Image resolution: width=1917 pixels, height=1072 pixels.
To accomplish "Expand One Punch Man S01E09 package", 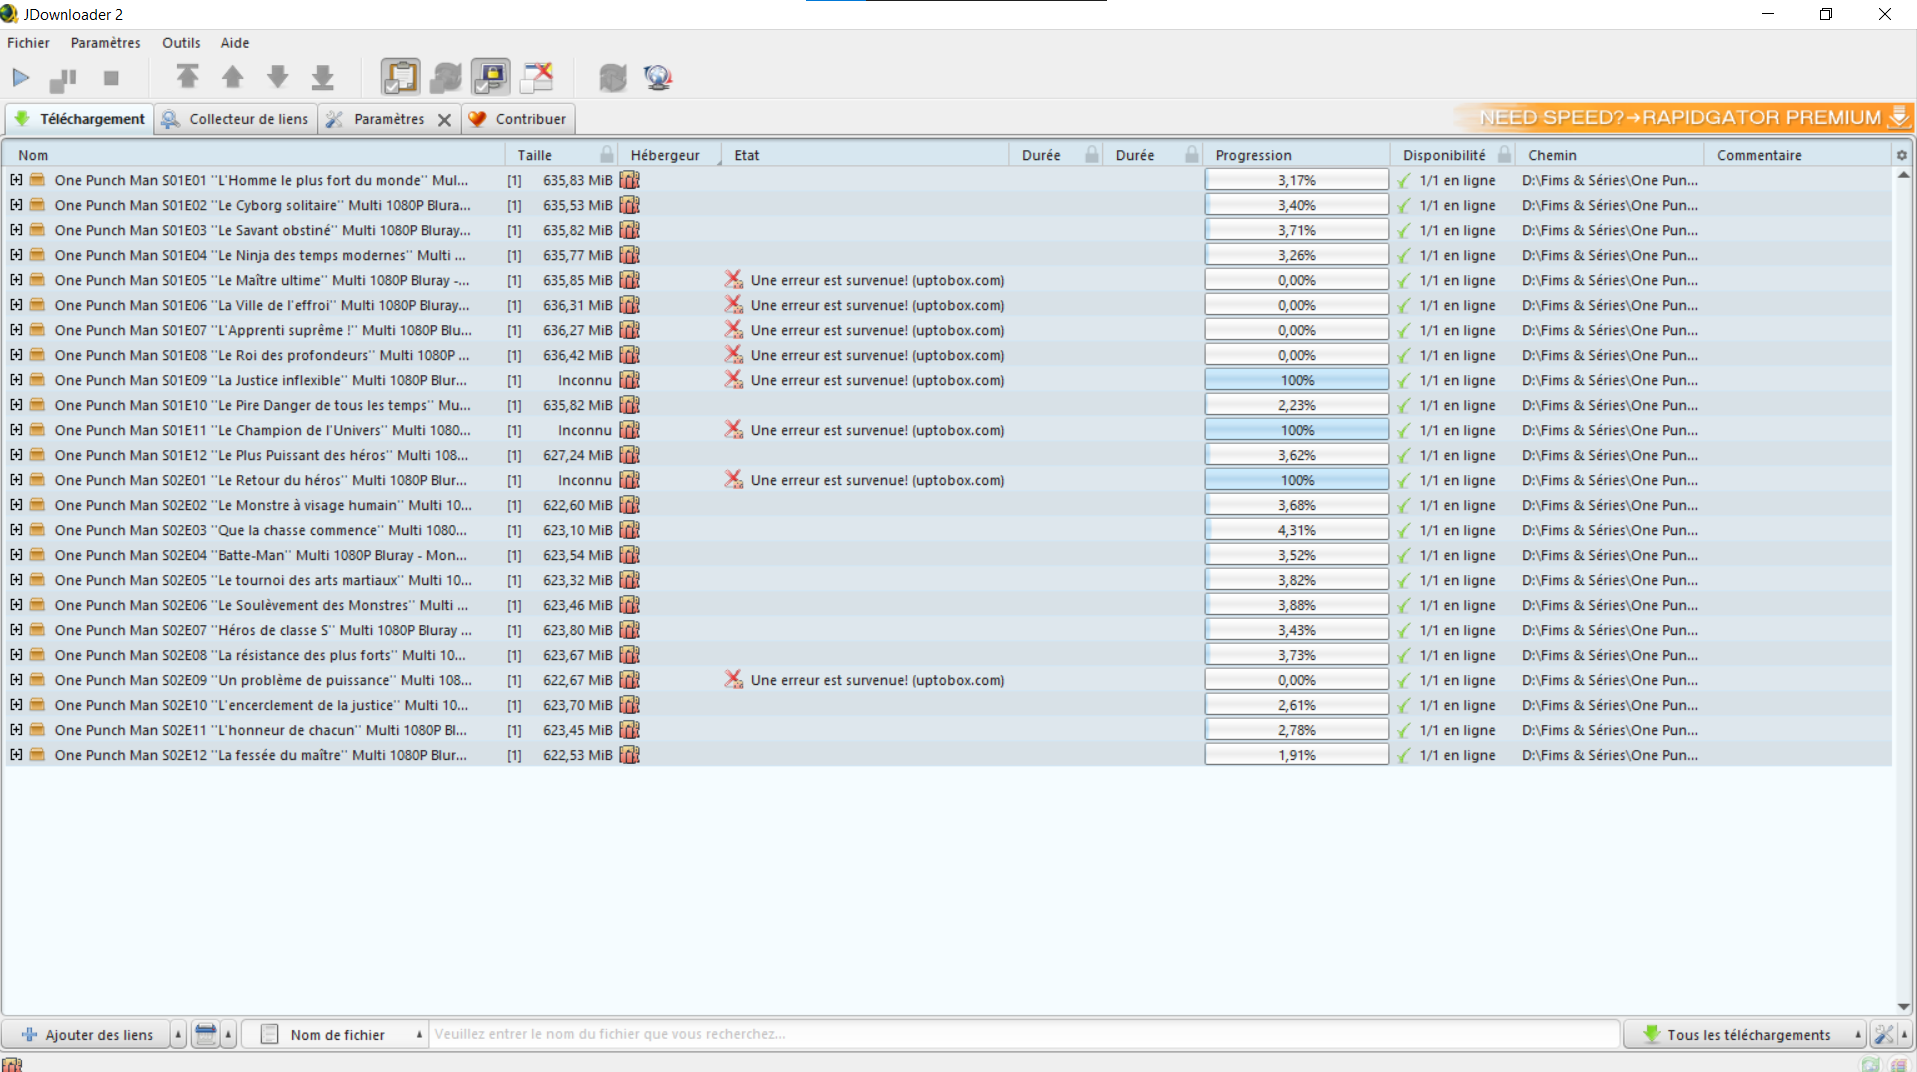I will pyautogui.click(x=16, y=380).
